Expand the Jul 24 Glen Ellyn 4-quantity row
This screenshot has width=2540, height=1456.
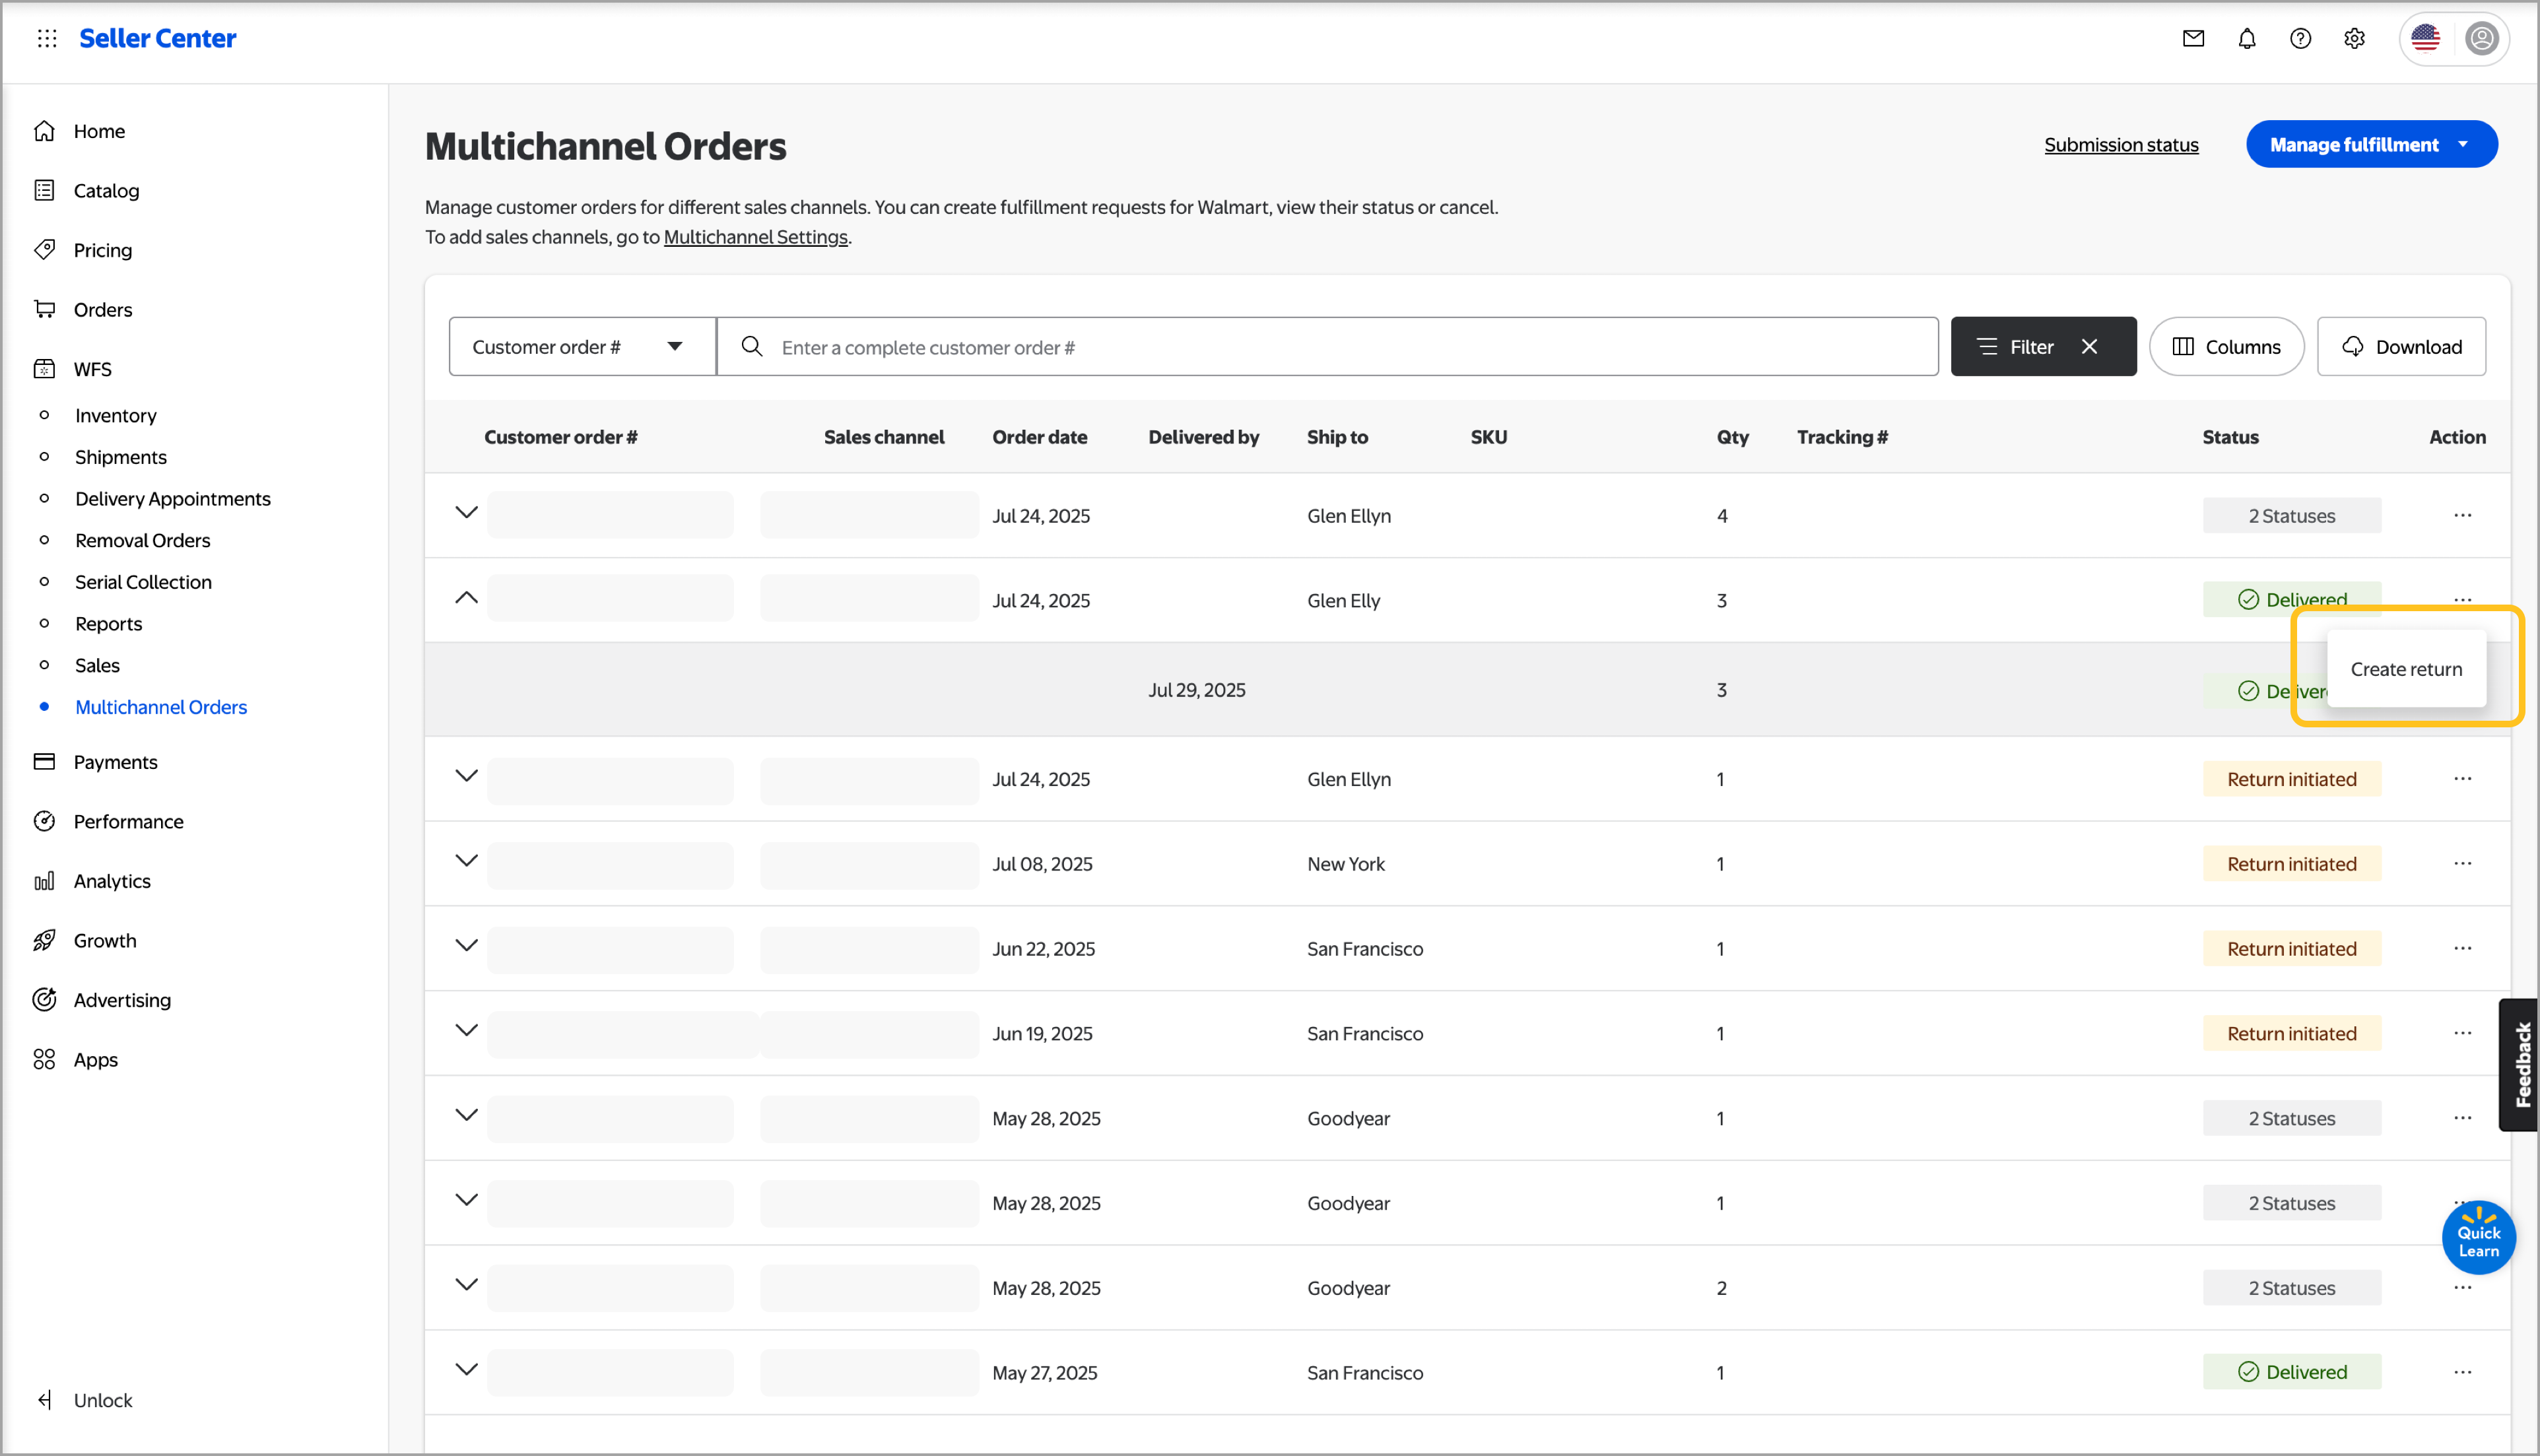[466, 512]
